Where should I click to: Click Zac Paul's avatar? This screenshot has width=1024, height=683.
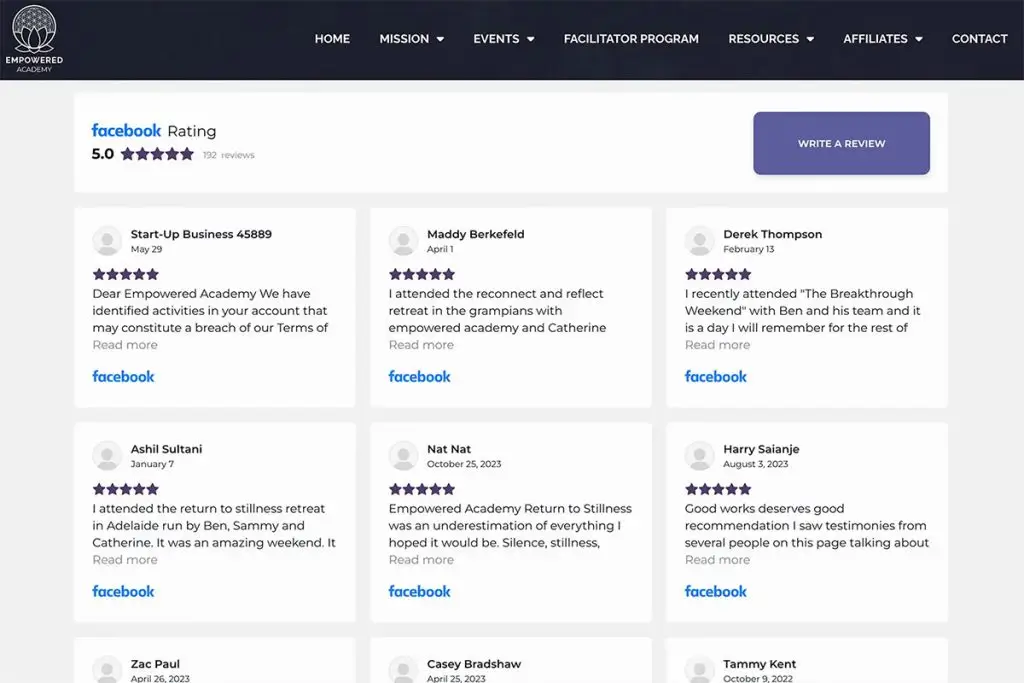click(x=107, y=669)
